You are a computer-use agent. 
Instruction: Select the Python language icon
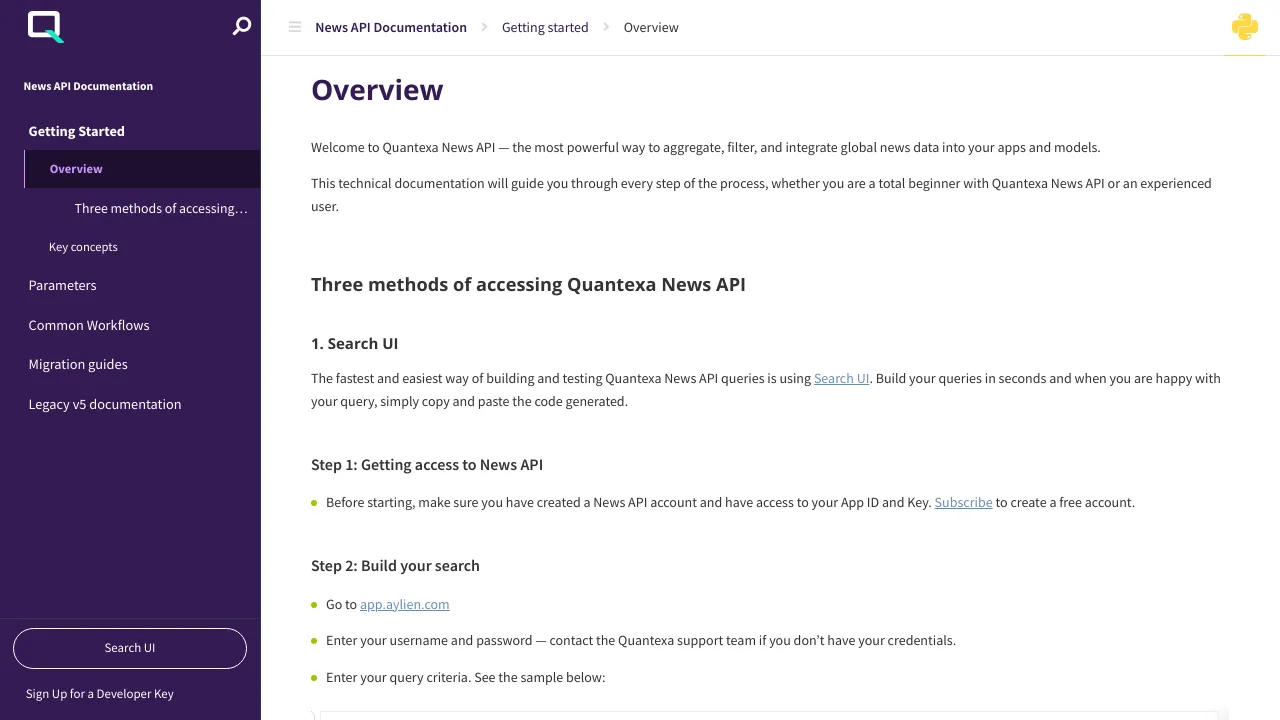pyautogui.click(x=1245, y=27)
